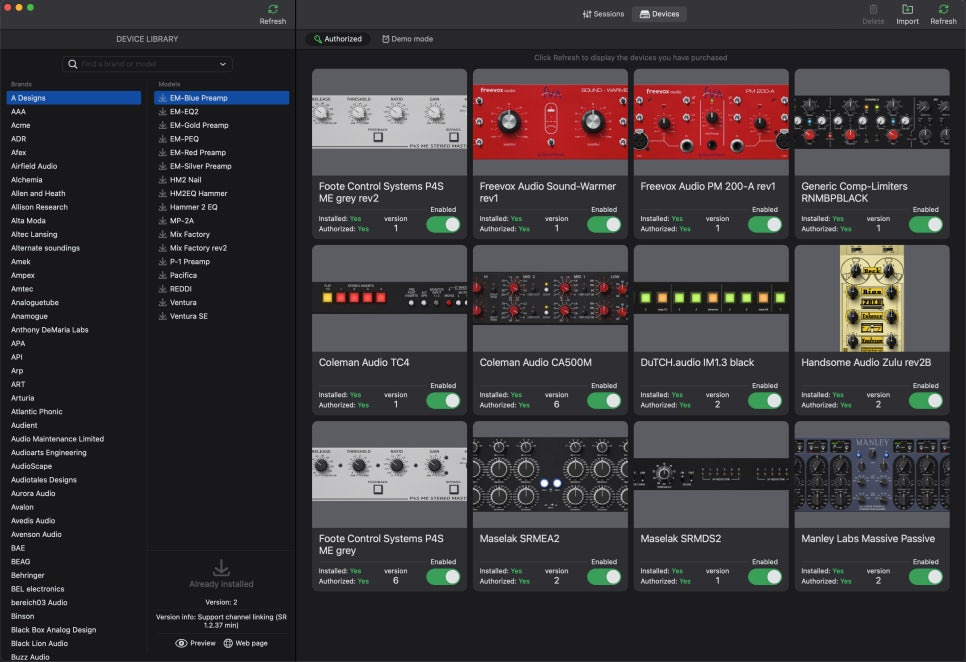The height and width of the screenshot is (662, 966).
Task: Click the download icon beside HM2EQ Hammer
Action: pyautogui.click(x=163, y=193)
